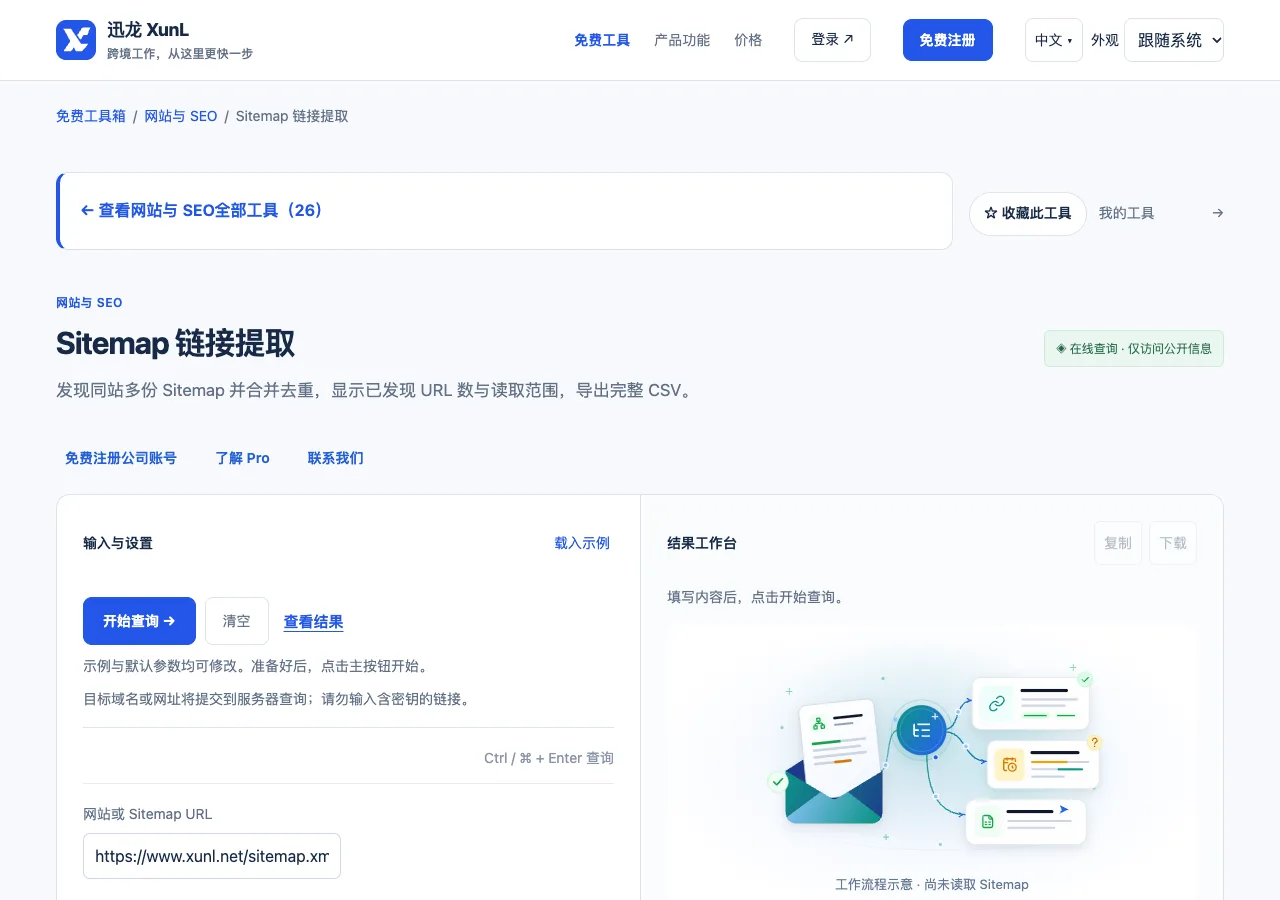Open 查看网站与 SEO全部工具（26） link
The width and height of the screenshot is (1280, 900).
coord(202,211)
